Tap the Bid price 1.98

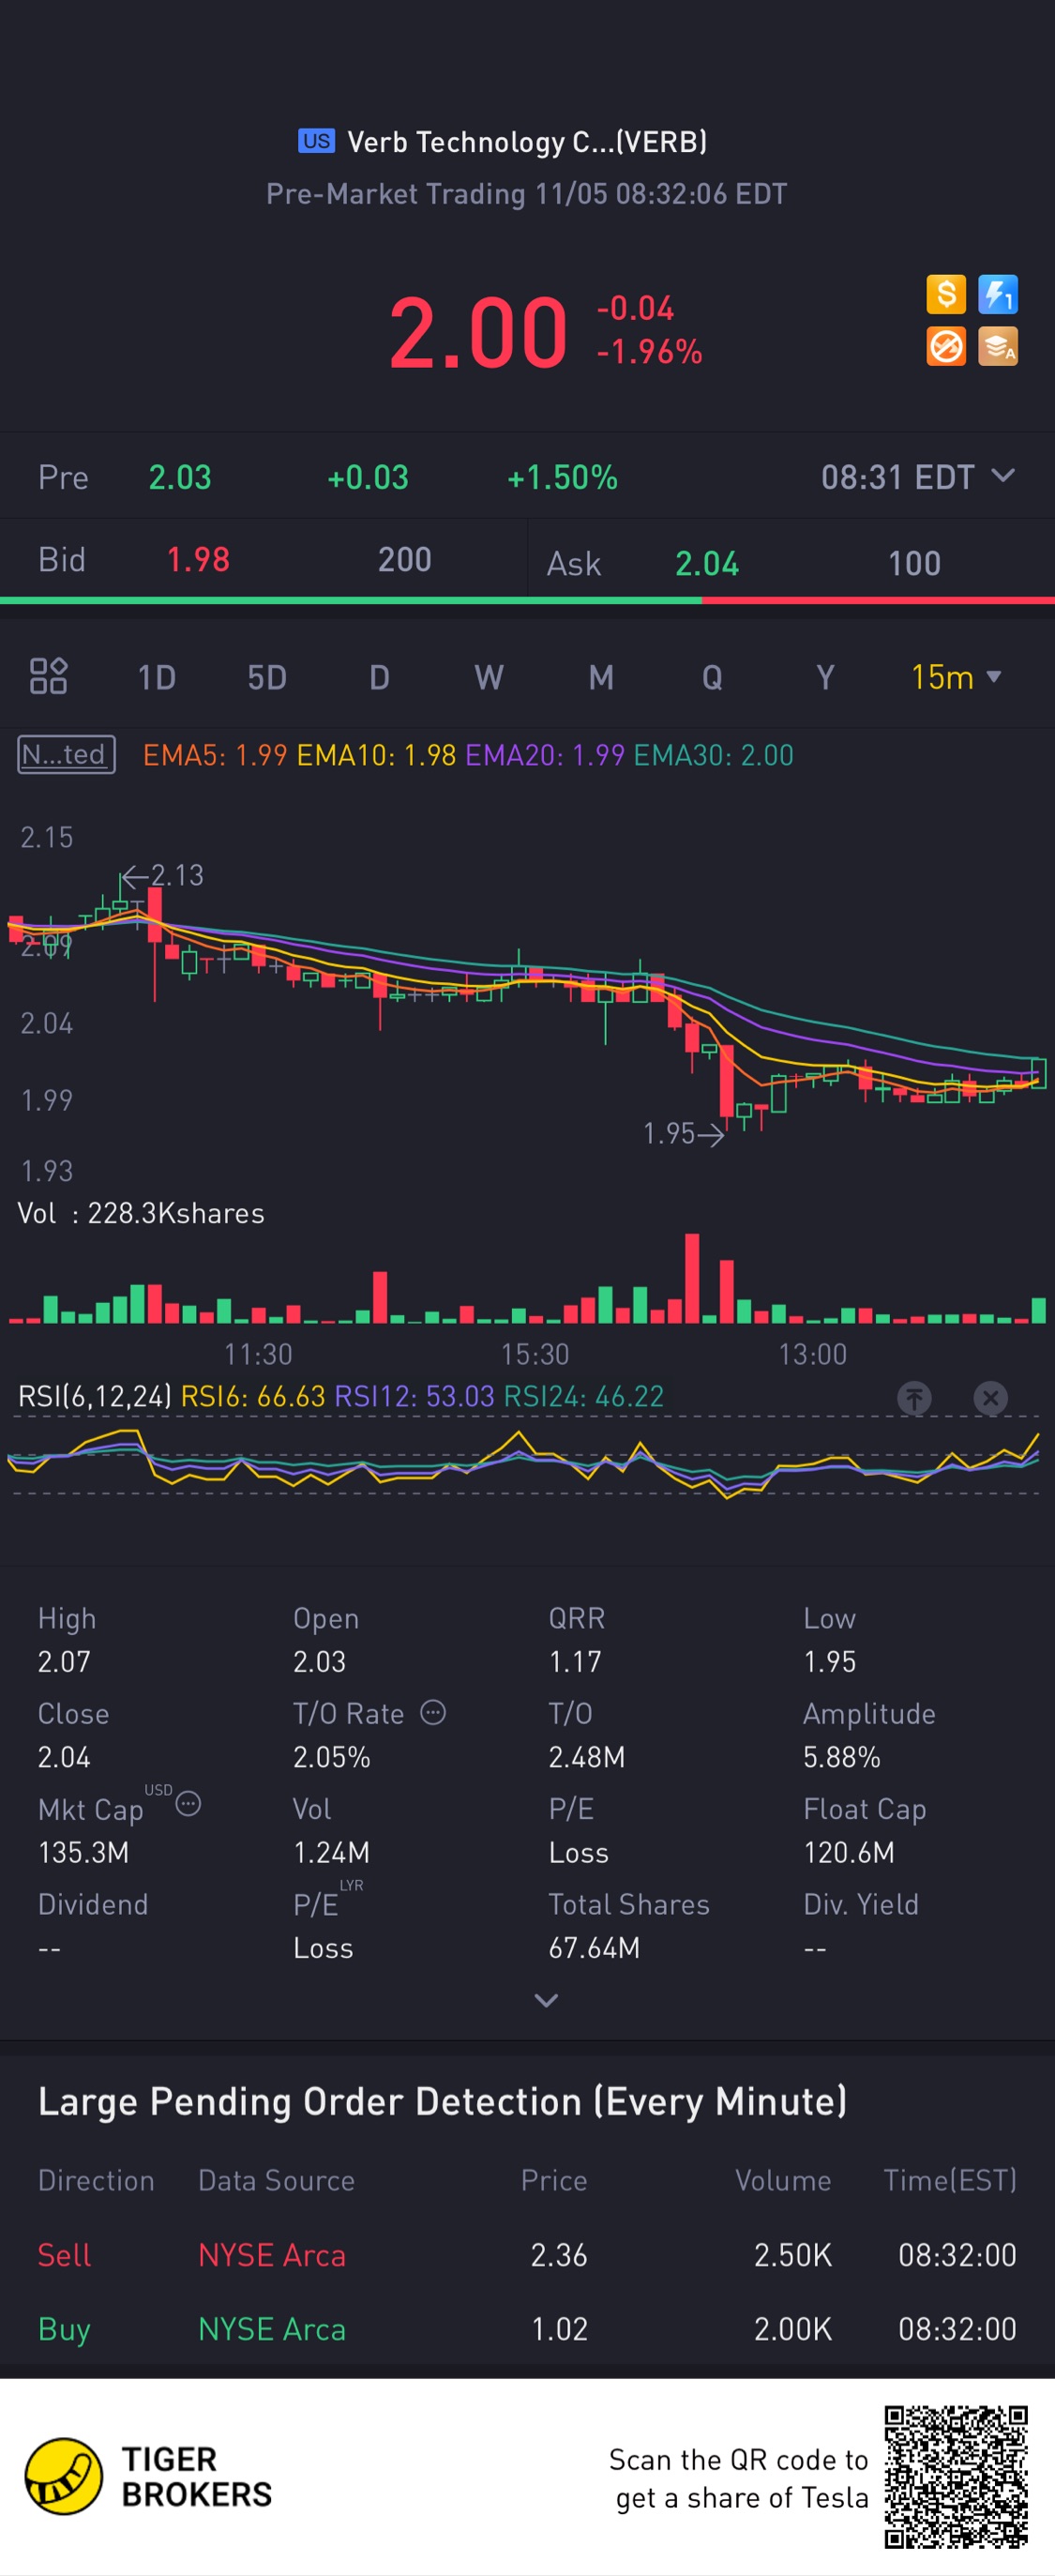click(x=198, y=560)
